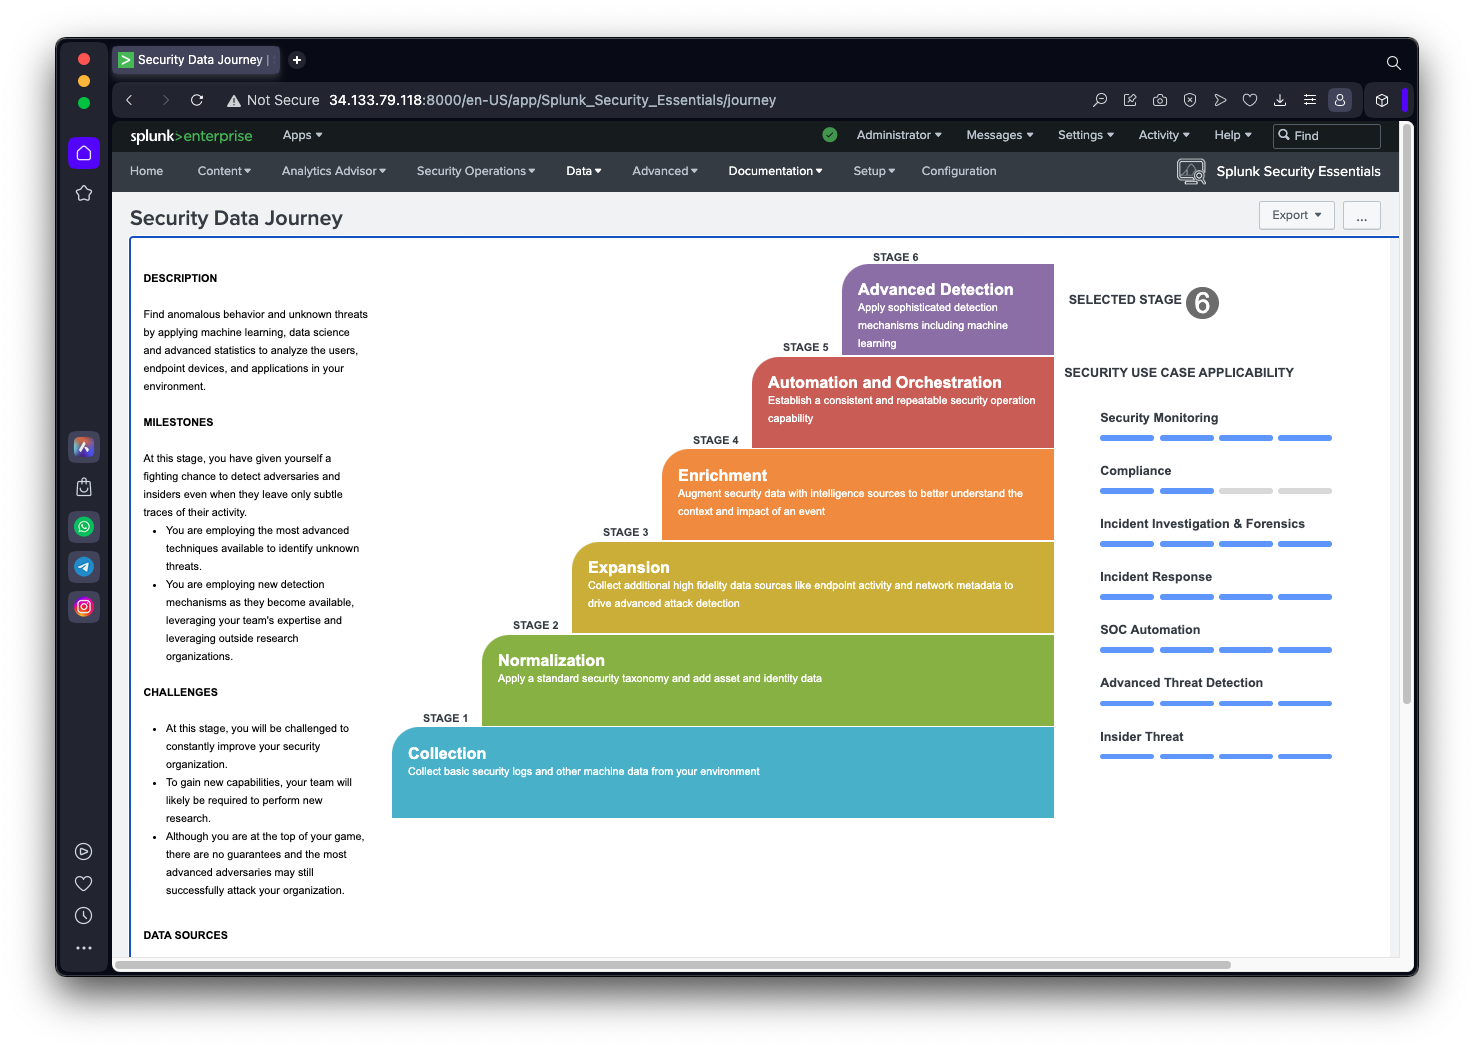This screenshot has height=1050, width=1474.
Task: Expand the Export dropdown
Action: [x=1296, y=215]
